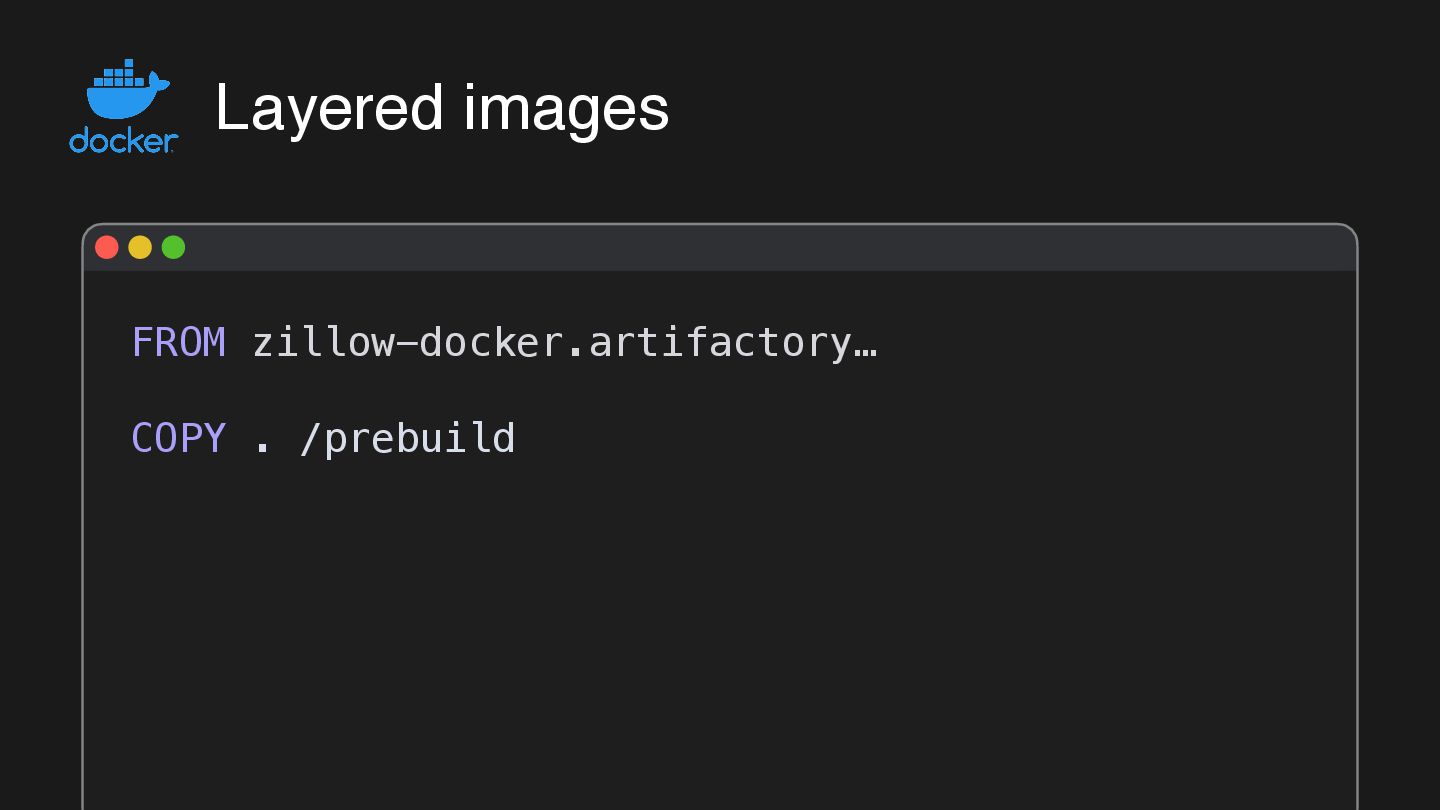Select the purple COPY keyword

178,439
